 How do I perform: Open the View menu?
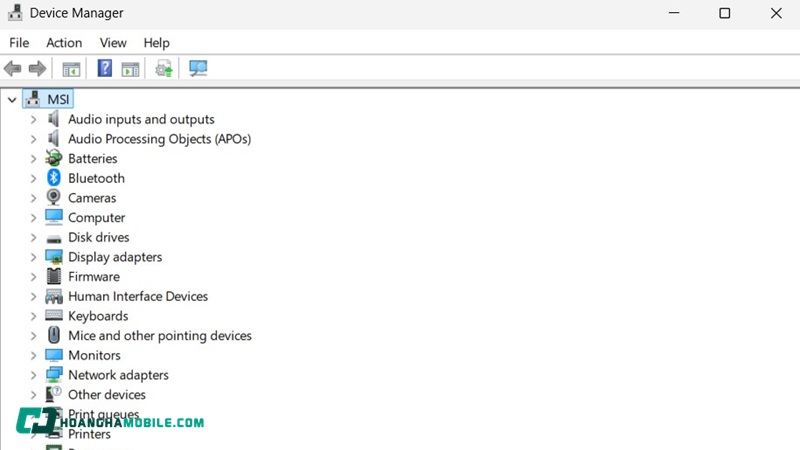113,43
